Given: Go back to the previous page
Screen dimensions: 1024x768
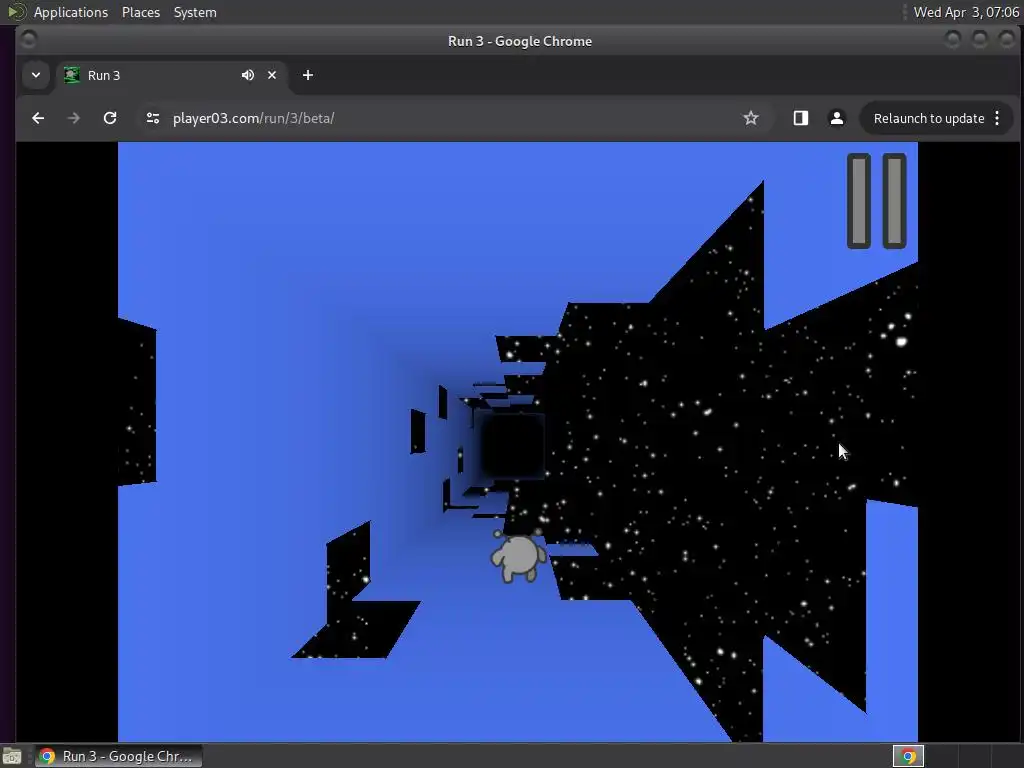Looking at the screenshot, I should [38, 118].
